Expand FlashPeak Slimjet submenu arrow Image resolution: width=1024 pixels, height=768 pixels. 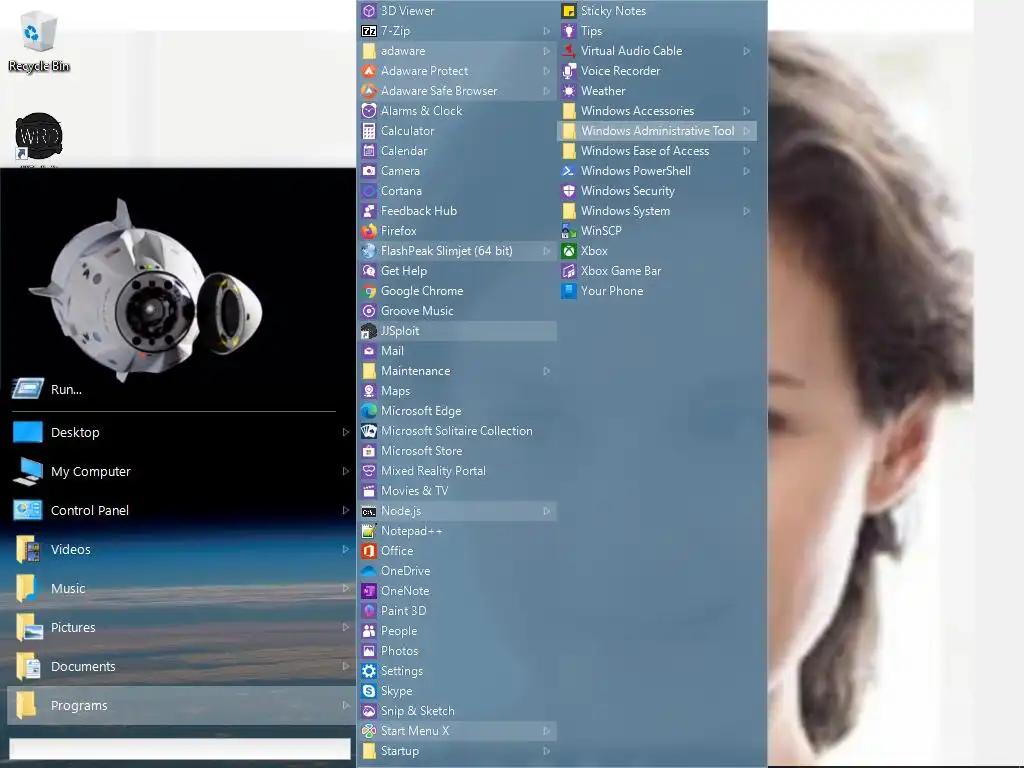click(547, 251)
